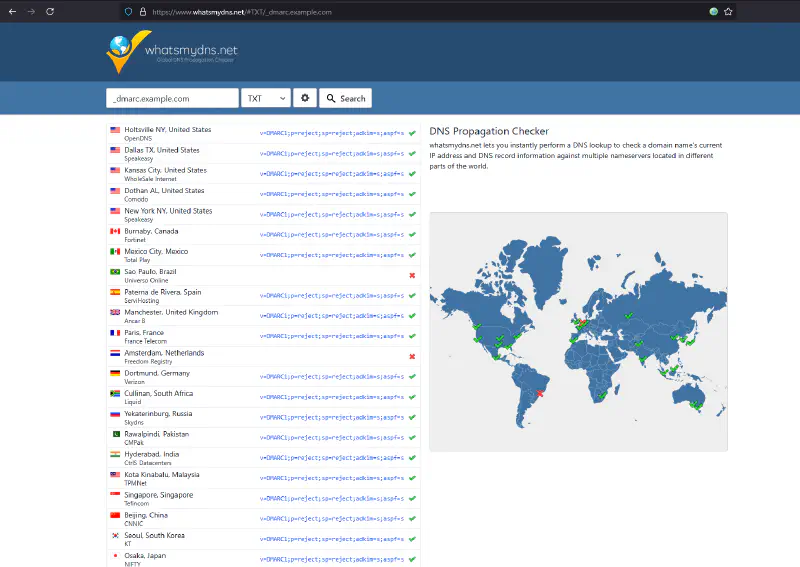Select the Seoul, South Korea row
The width and height of the screenshot is (800, 567).
pyautogui.click(x=263, y=539)
